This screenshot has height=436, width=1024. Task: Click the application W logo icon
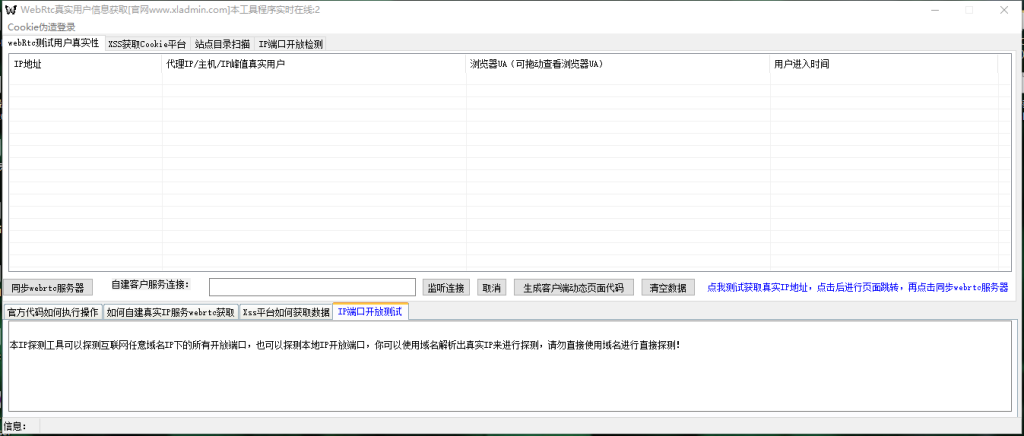pyautogui.click(x=10, y=10)
